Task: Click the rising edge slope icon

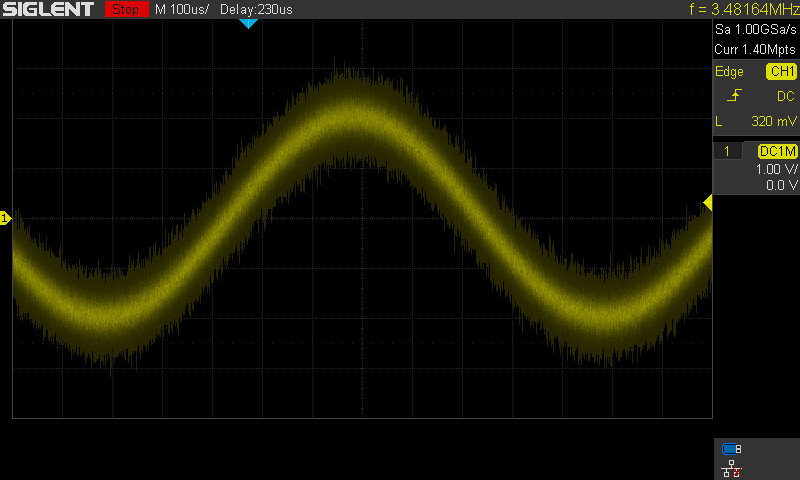Action: coord(734,96)
